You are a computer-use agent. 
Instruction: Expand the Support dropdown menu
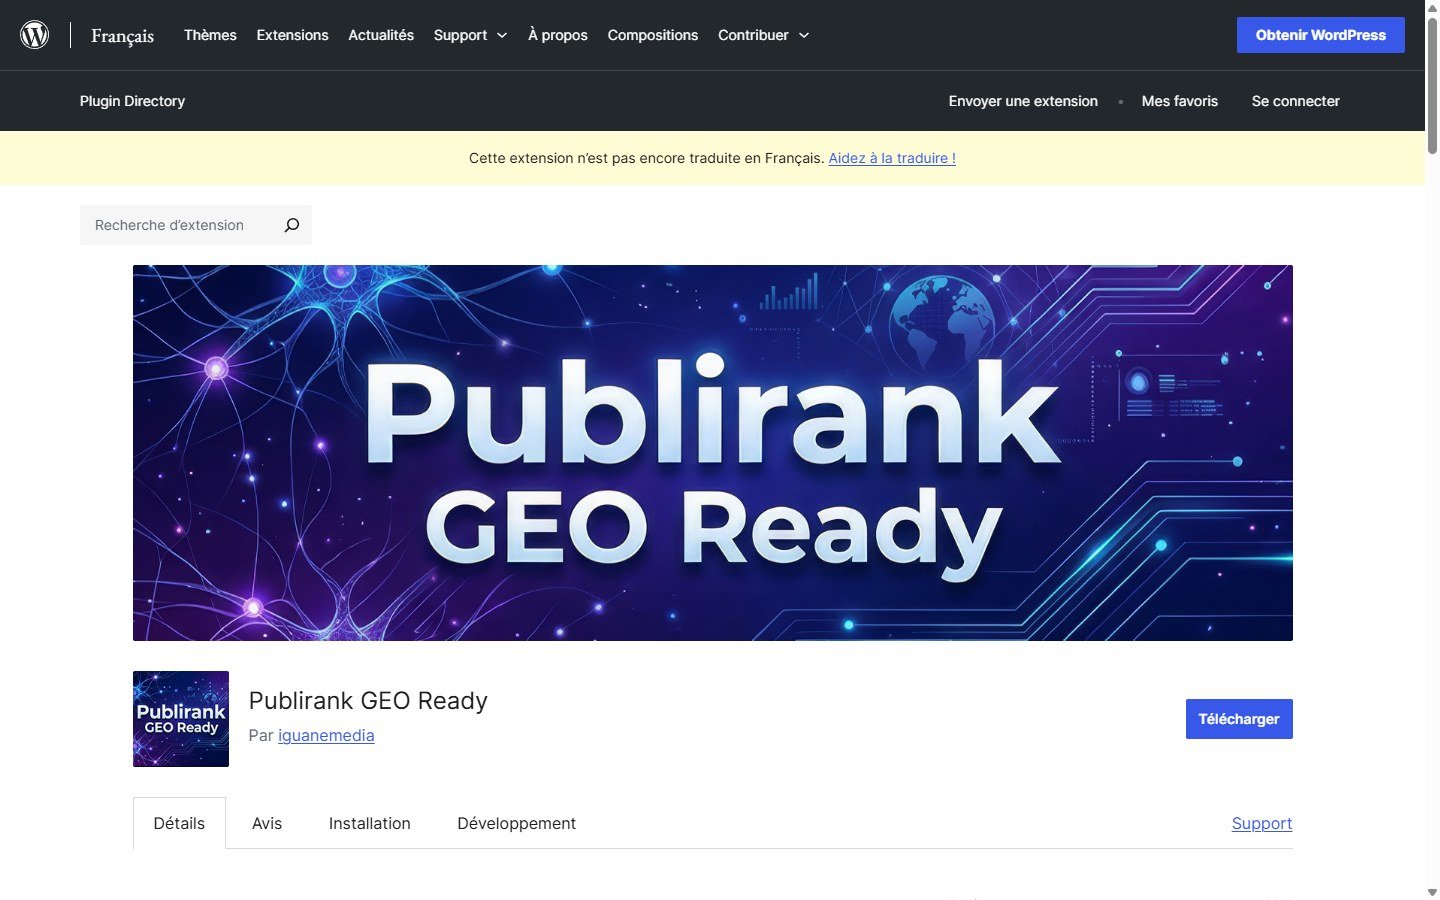[470, 35]
